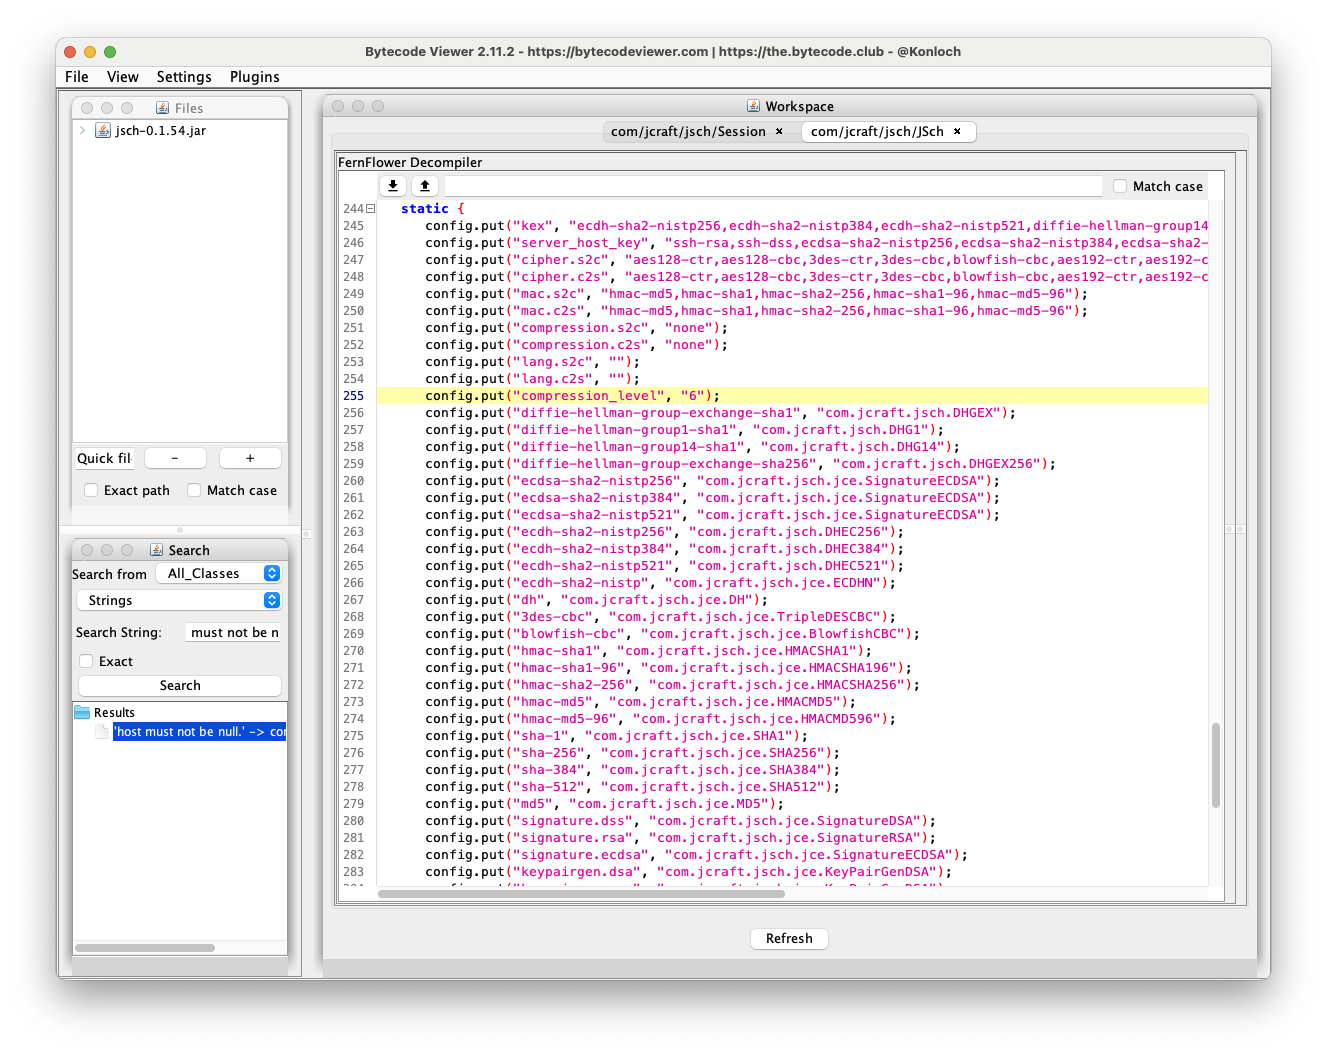Click the Java icon in the Search panel title
Image resolution: width=1327 pixels, height=1054 pixels.
[157, 550]
